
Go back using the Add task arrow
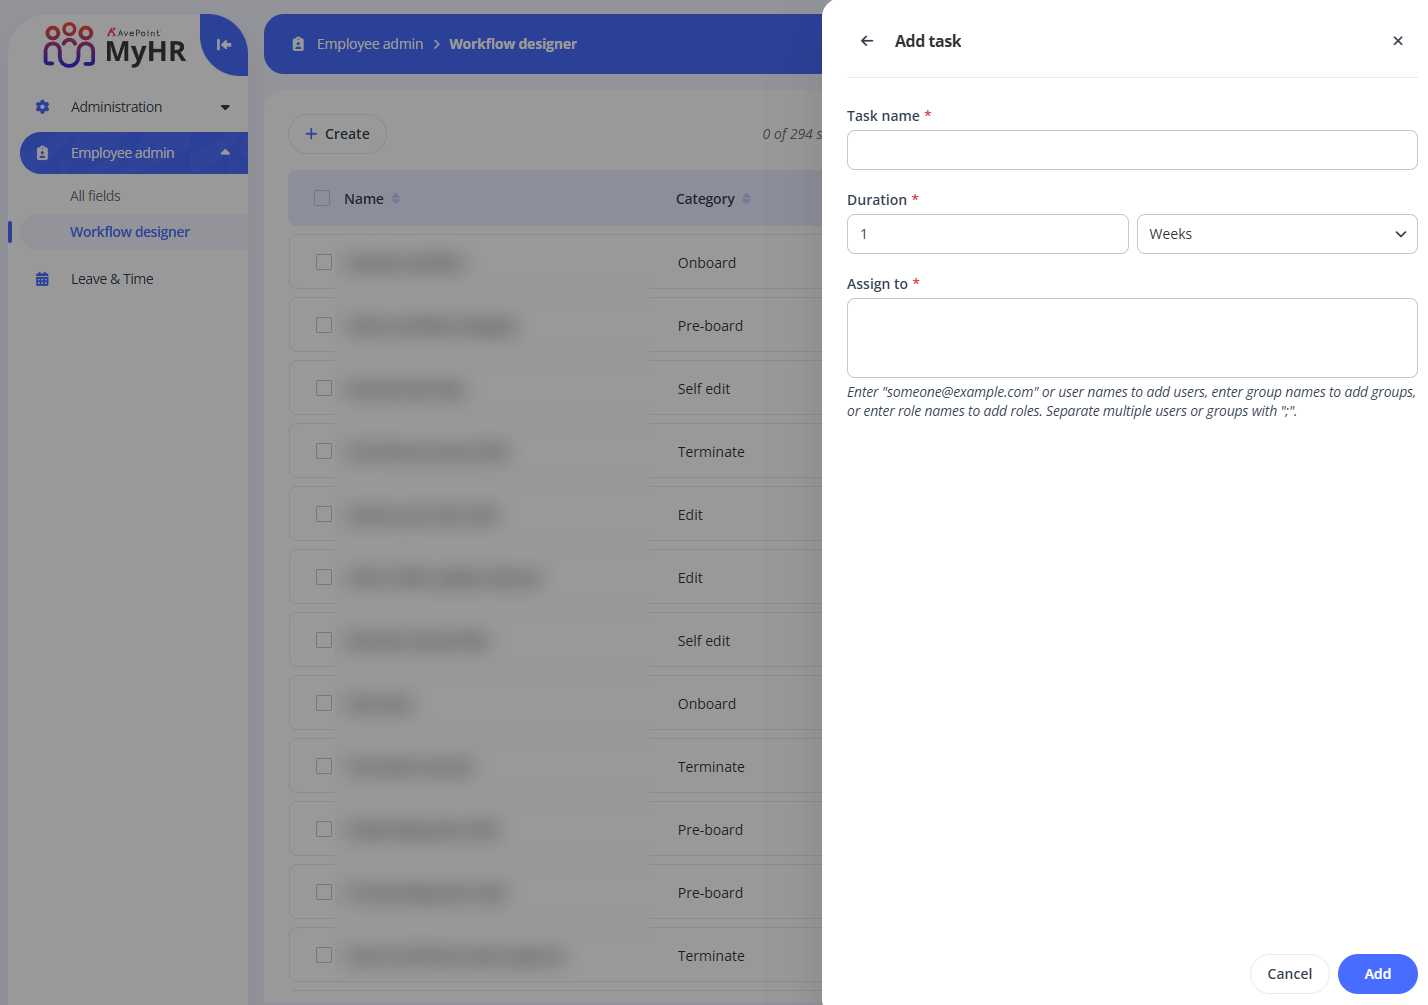pos(867,41)
